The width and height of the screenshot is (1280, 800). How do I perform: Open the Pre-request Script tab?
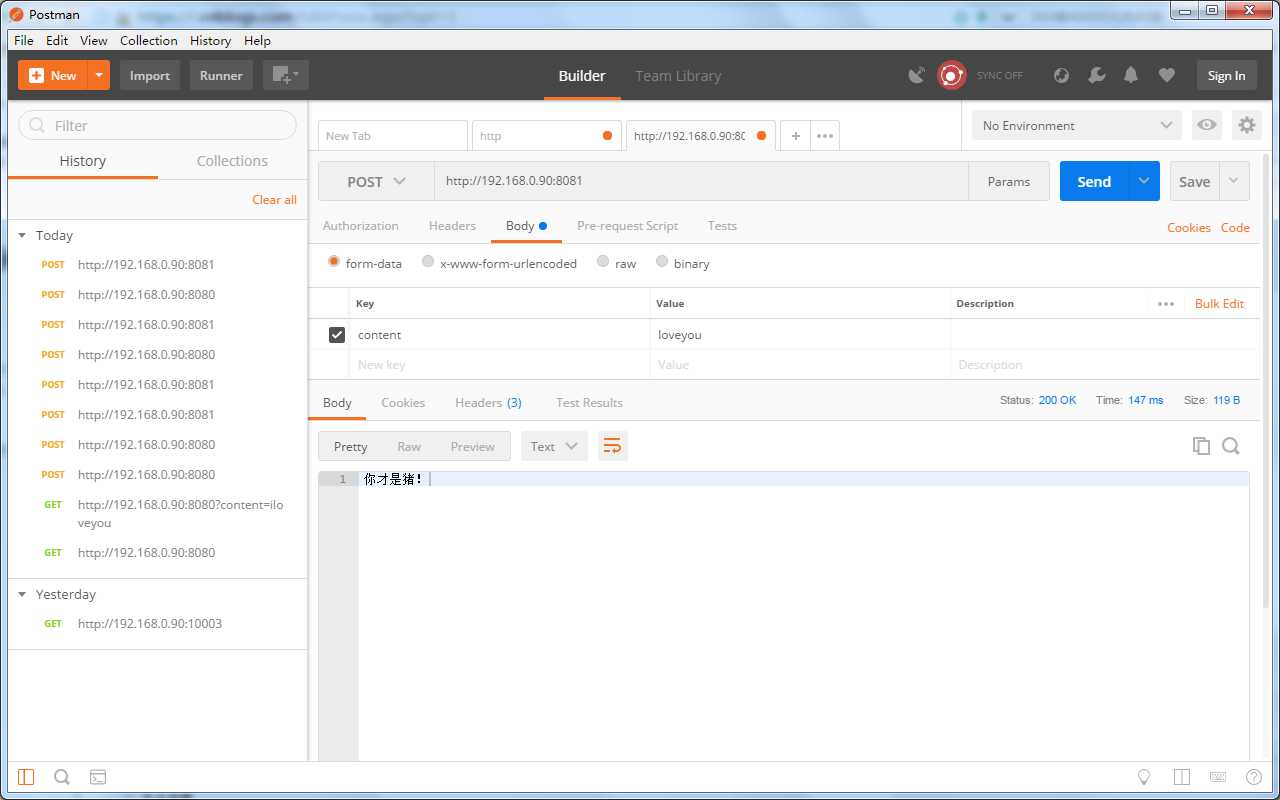click(627, 226)
